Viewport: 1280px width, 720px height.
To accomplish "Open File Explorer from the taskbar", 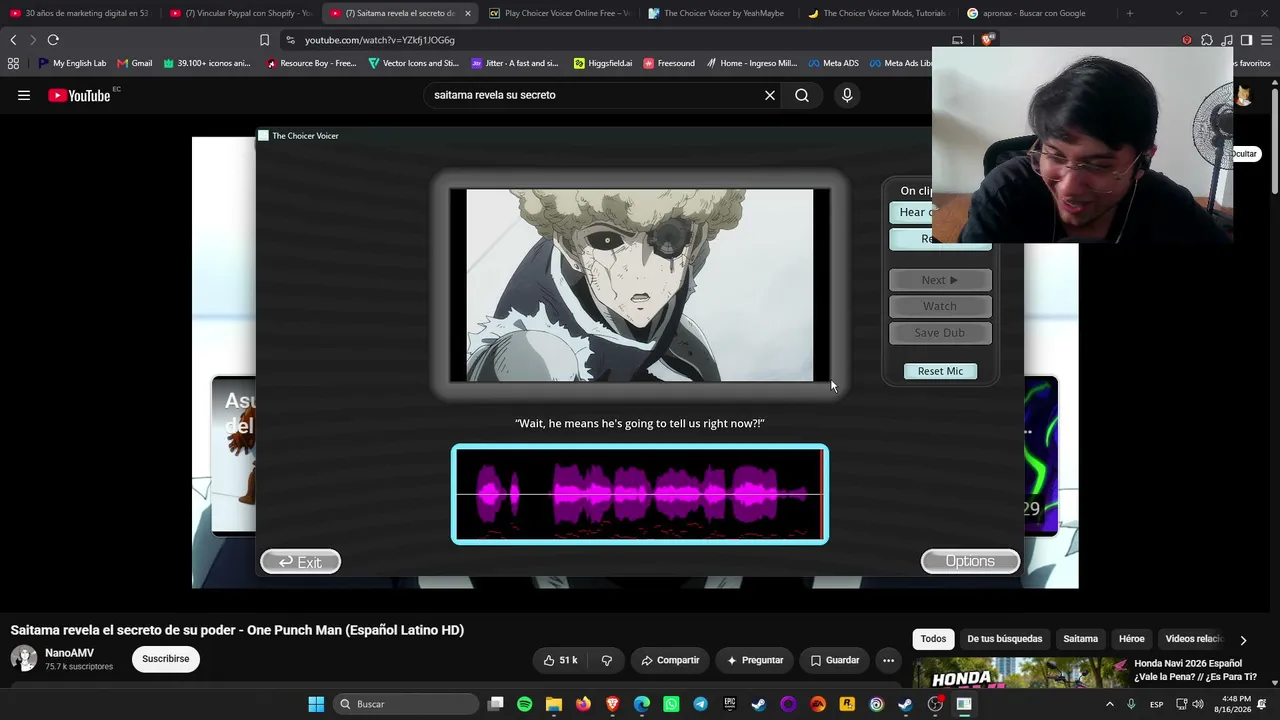I will tap(554, 704).
